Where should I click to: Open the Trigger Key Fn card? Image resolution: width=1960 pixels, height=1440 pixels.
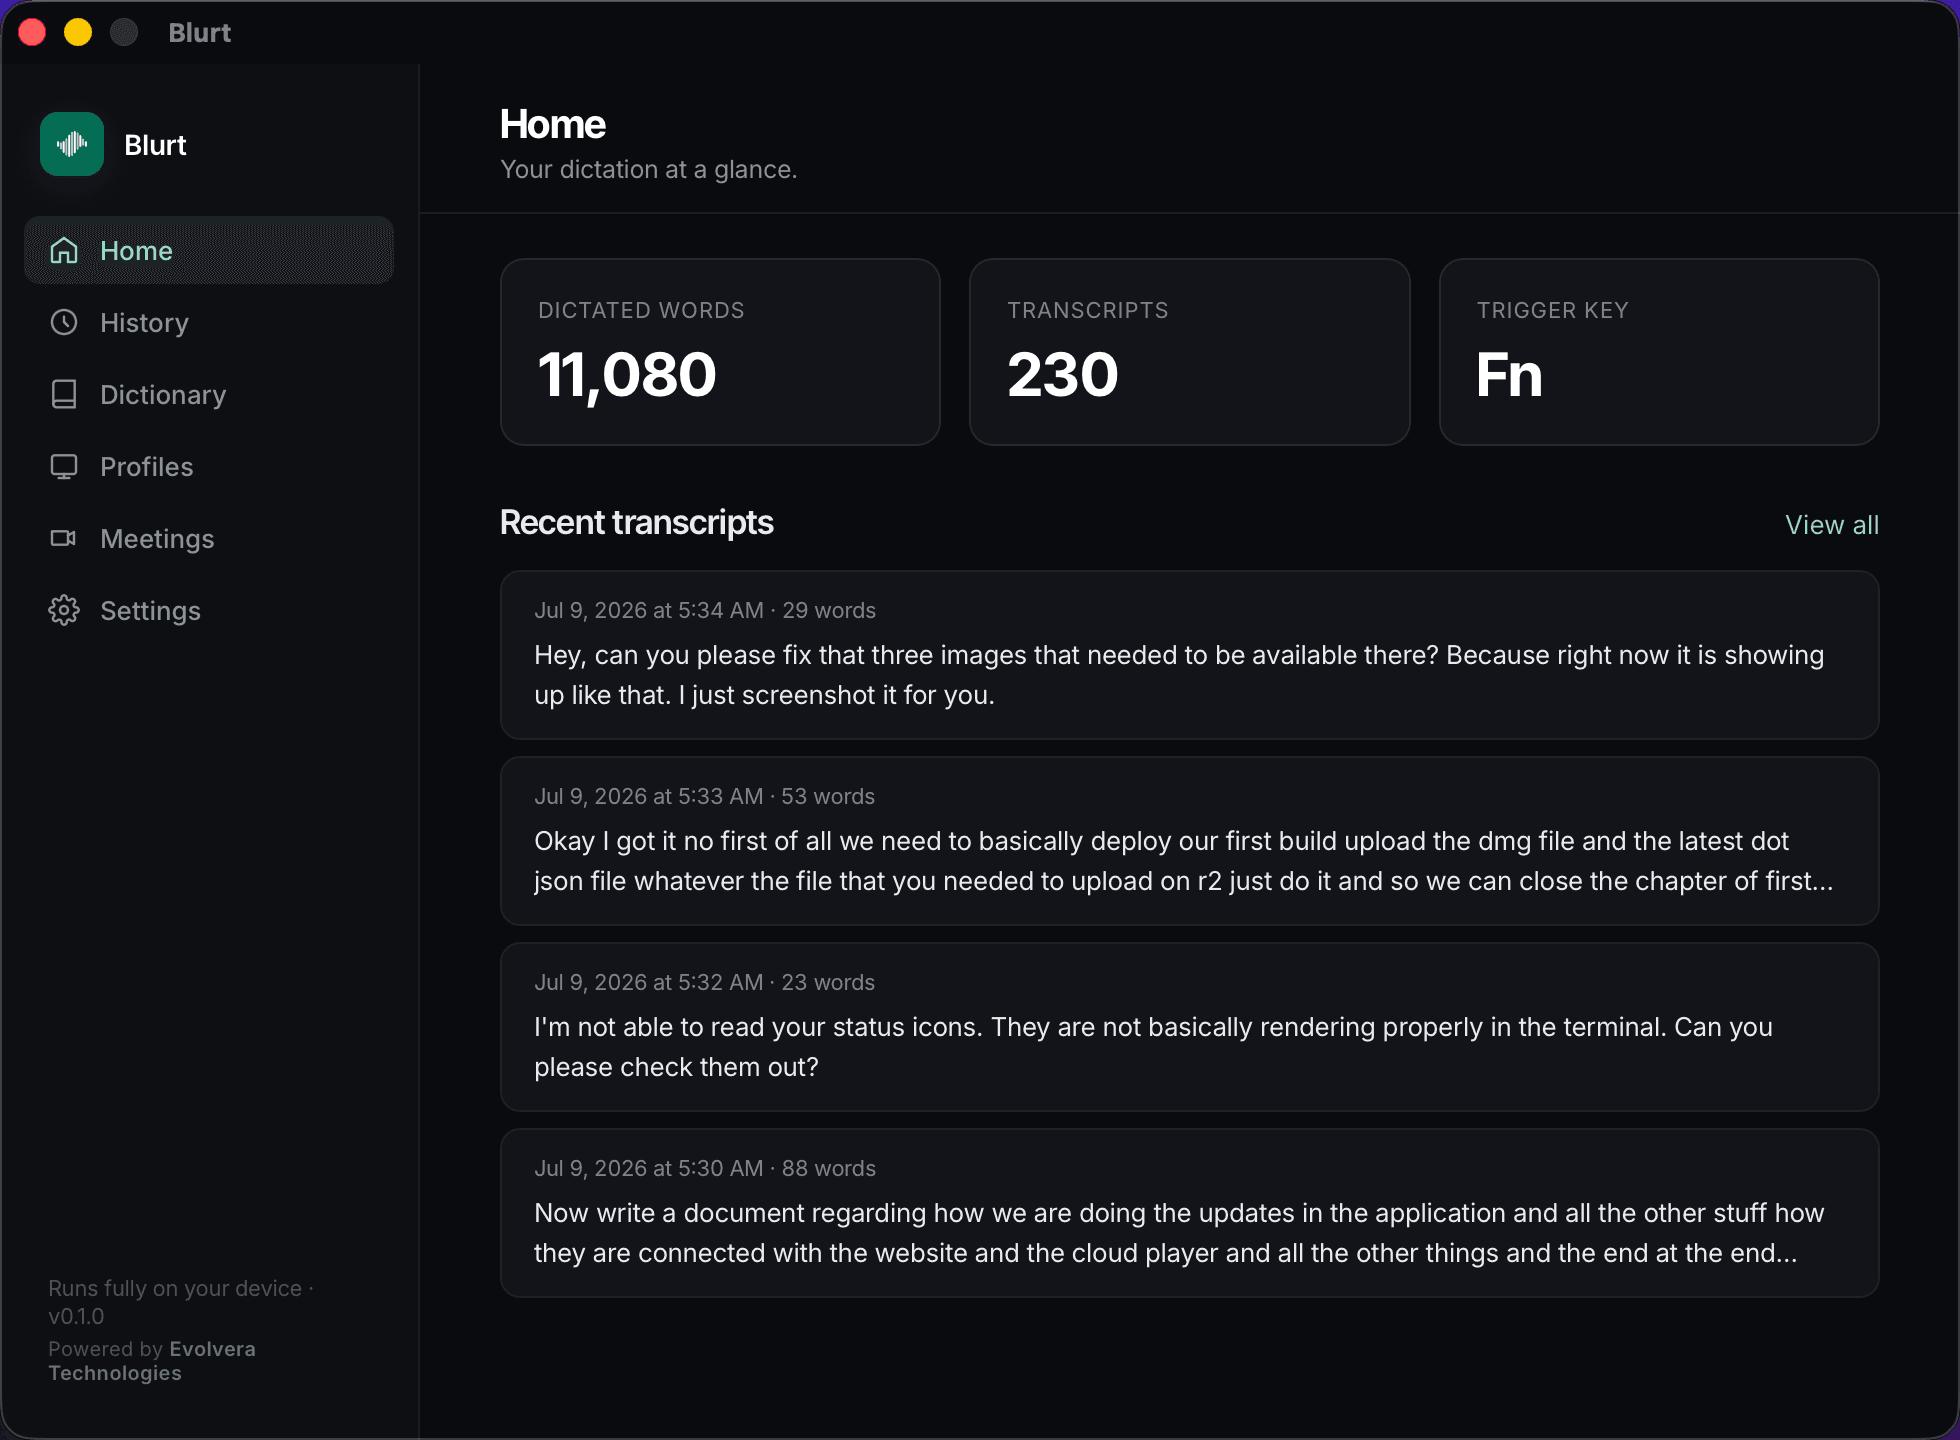click(x=1659, y=352)
